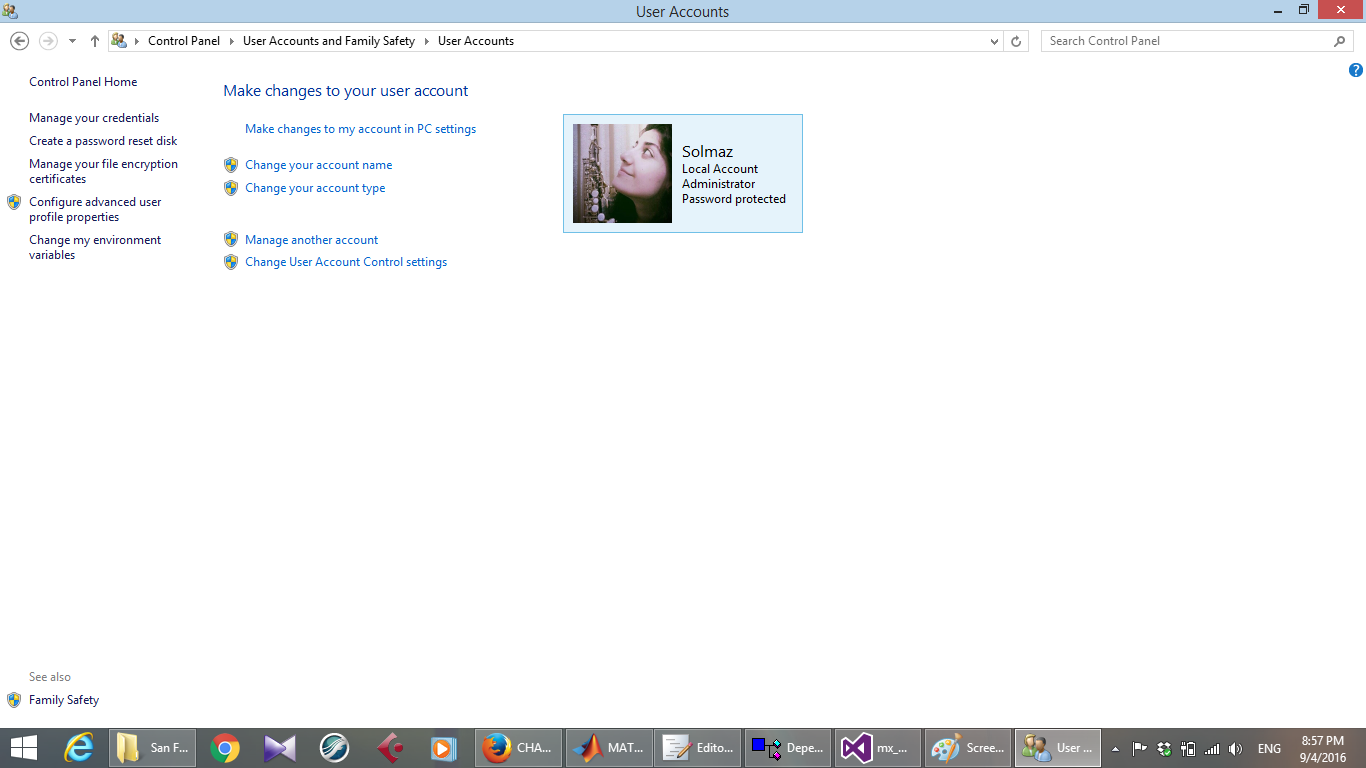
Task: Click Change your account name
Action: 318,165
